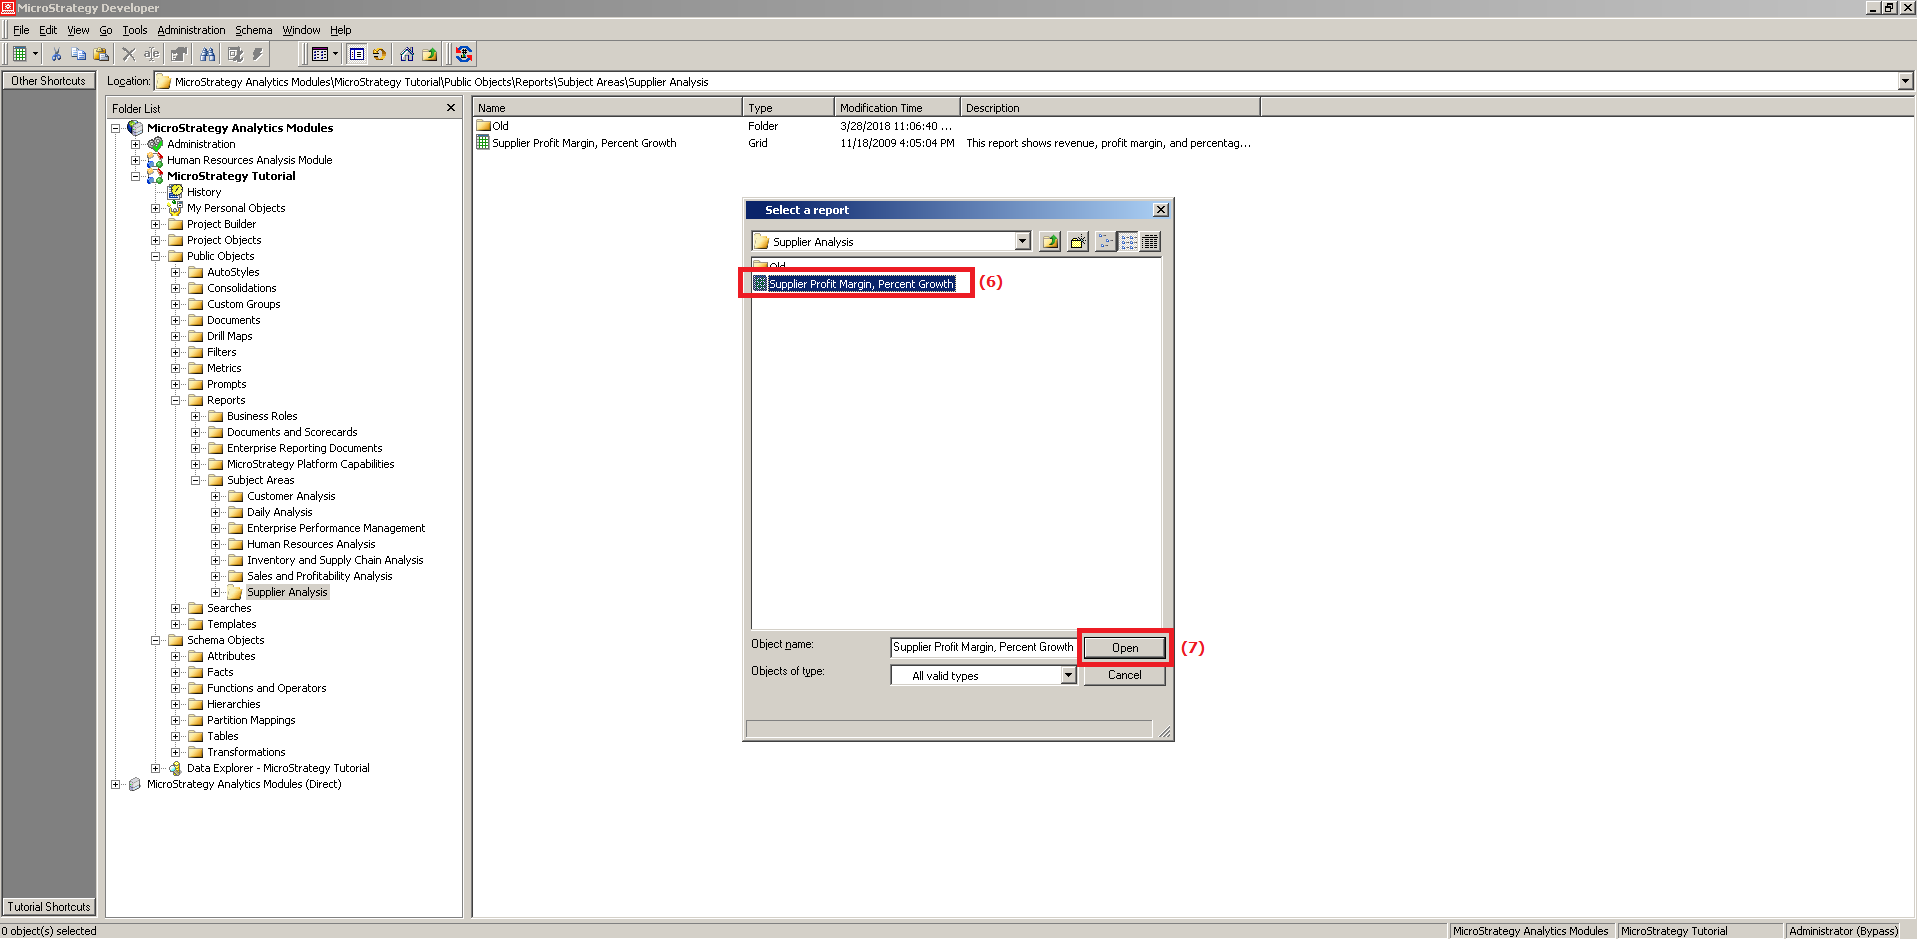Screen dimensions: 1917x939
Task: Expand MicroStrategy Analytics Modules (Direct) node
Action: (115, 784)
